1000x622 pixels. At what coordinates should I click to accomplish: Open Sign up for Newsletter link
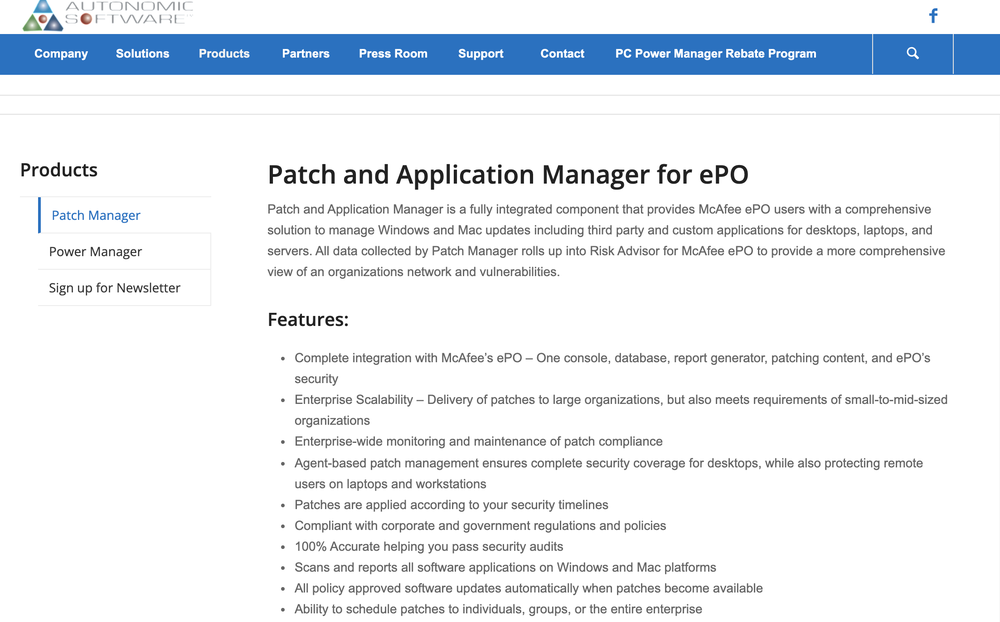point(125,288)
